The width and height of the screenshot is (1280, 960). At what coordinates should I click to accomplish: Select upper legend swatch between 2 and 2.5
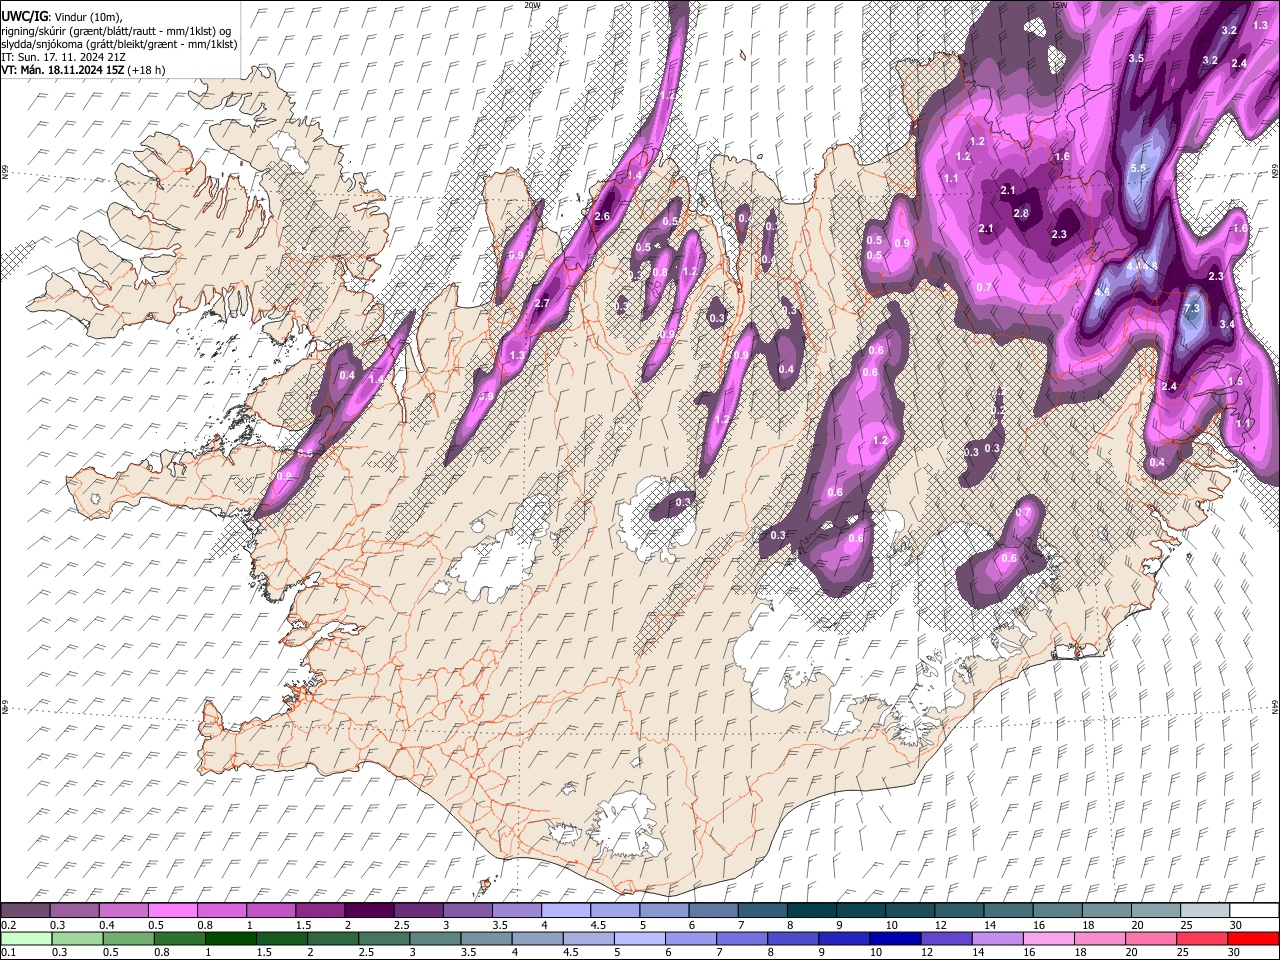(369, 910)
